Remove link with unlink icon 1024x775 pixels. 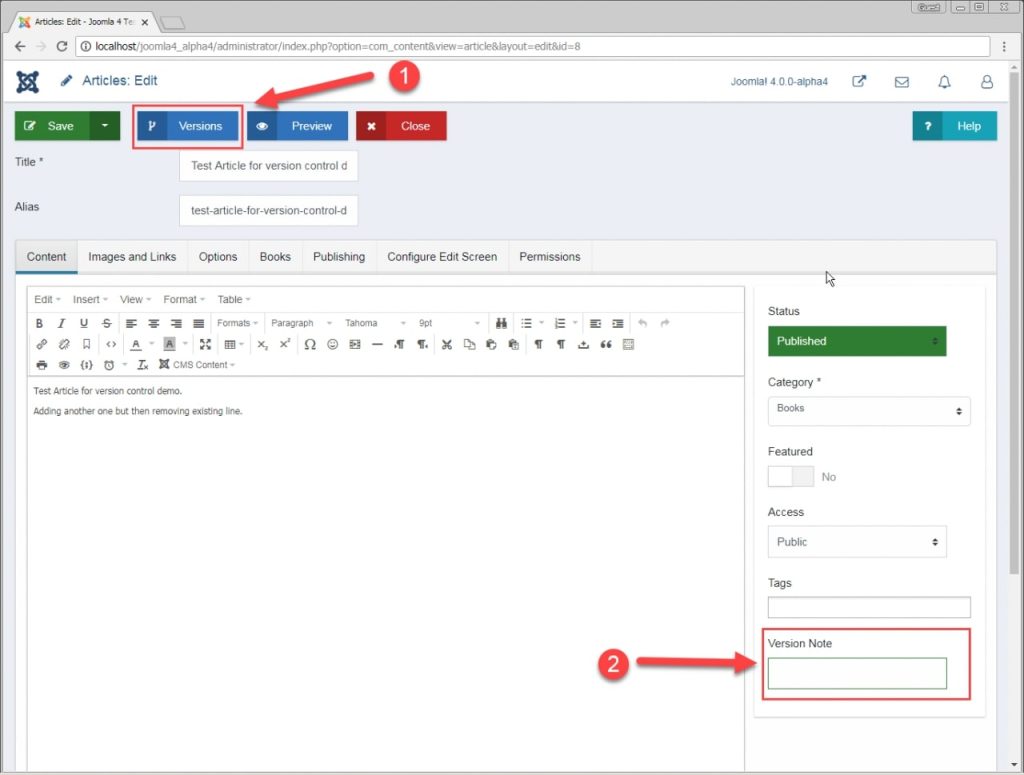64,344
